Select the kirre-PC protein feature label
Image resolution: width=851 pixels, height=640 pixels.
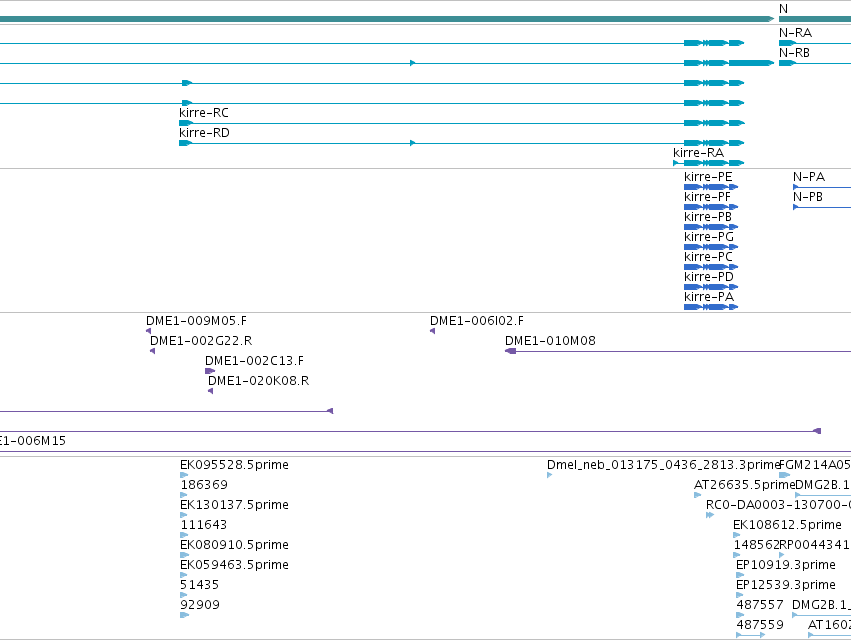coord(708,256)
